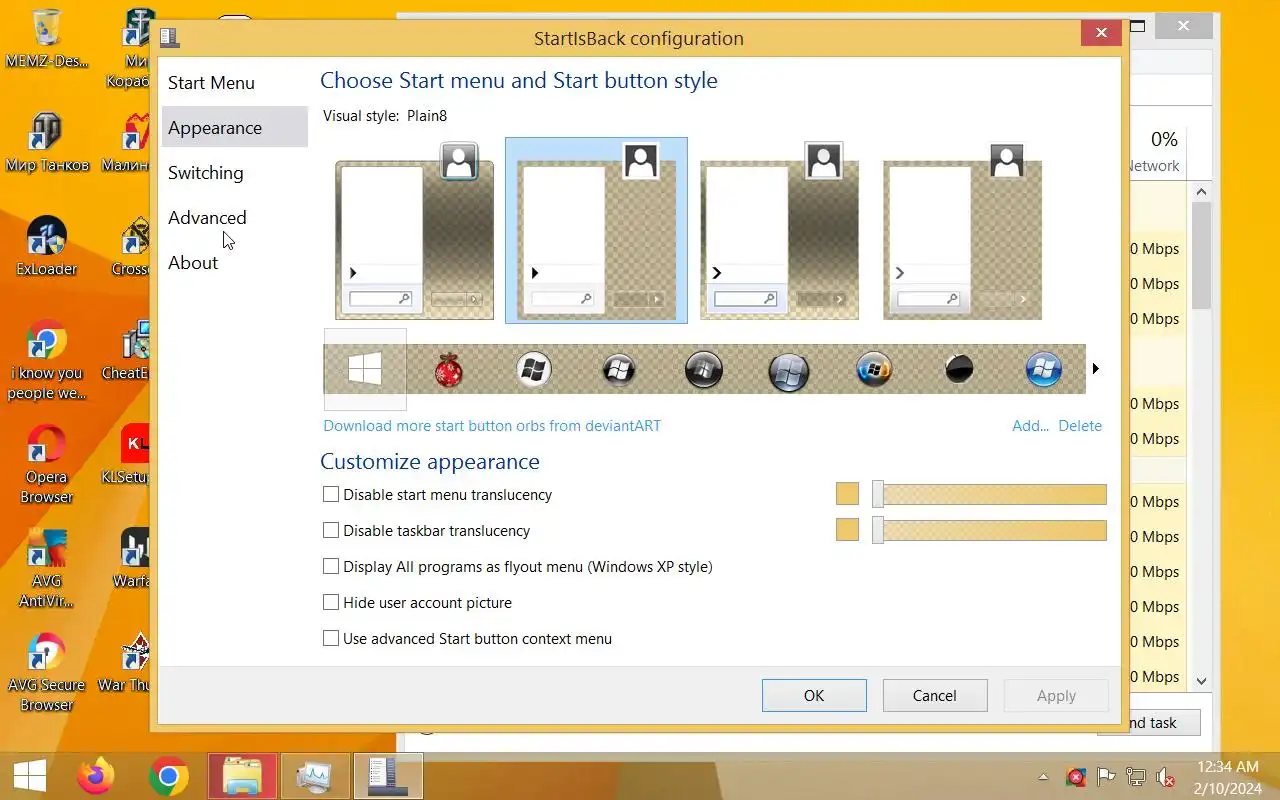Screen dimensions: 1280x800
Task: Enable Disable taskbar translucency checkbox
Action: coord(331,530)
